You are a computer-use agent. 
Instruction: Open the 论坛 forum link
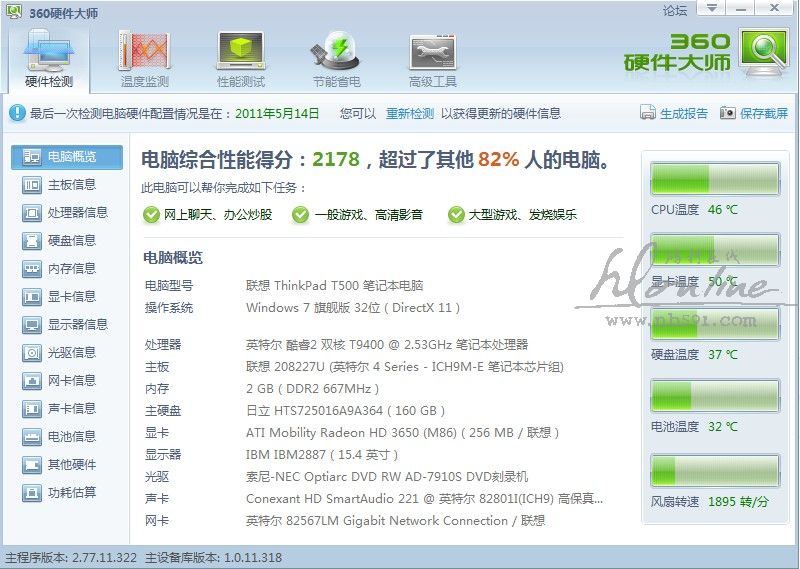click(674, 10)
